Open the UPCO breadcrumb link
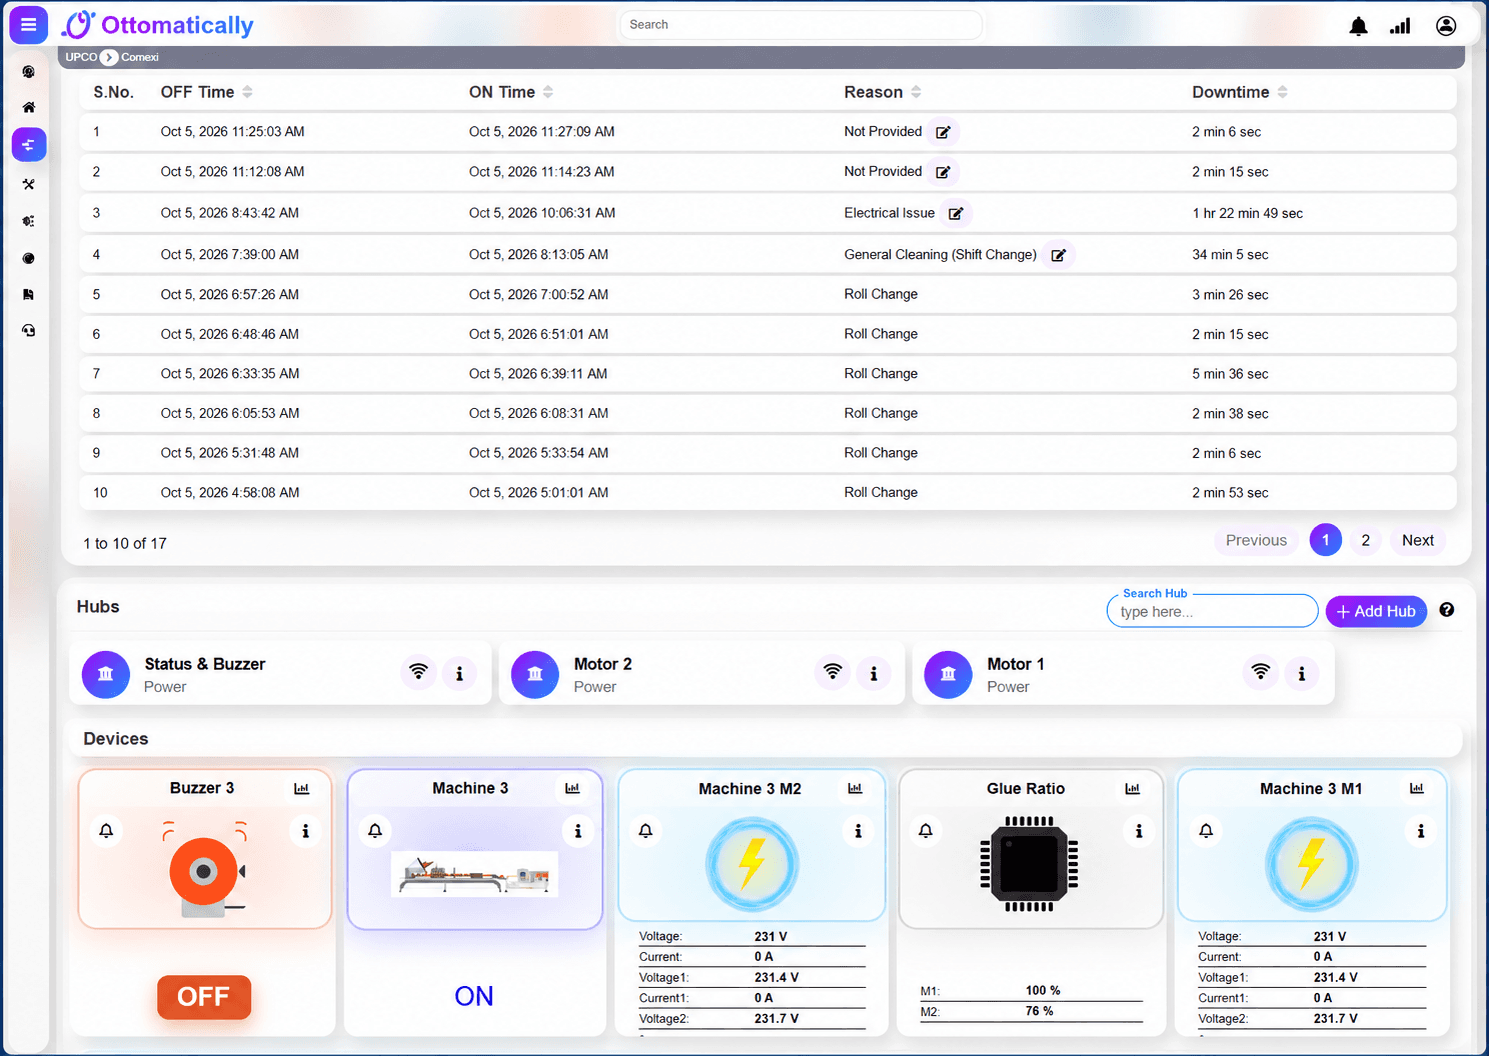The width and height of the screenshot is (1489, 1056). point(81,57)
